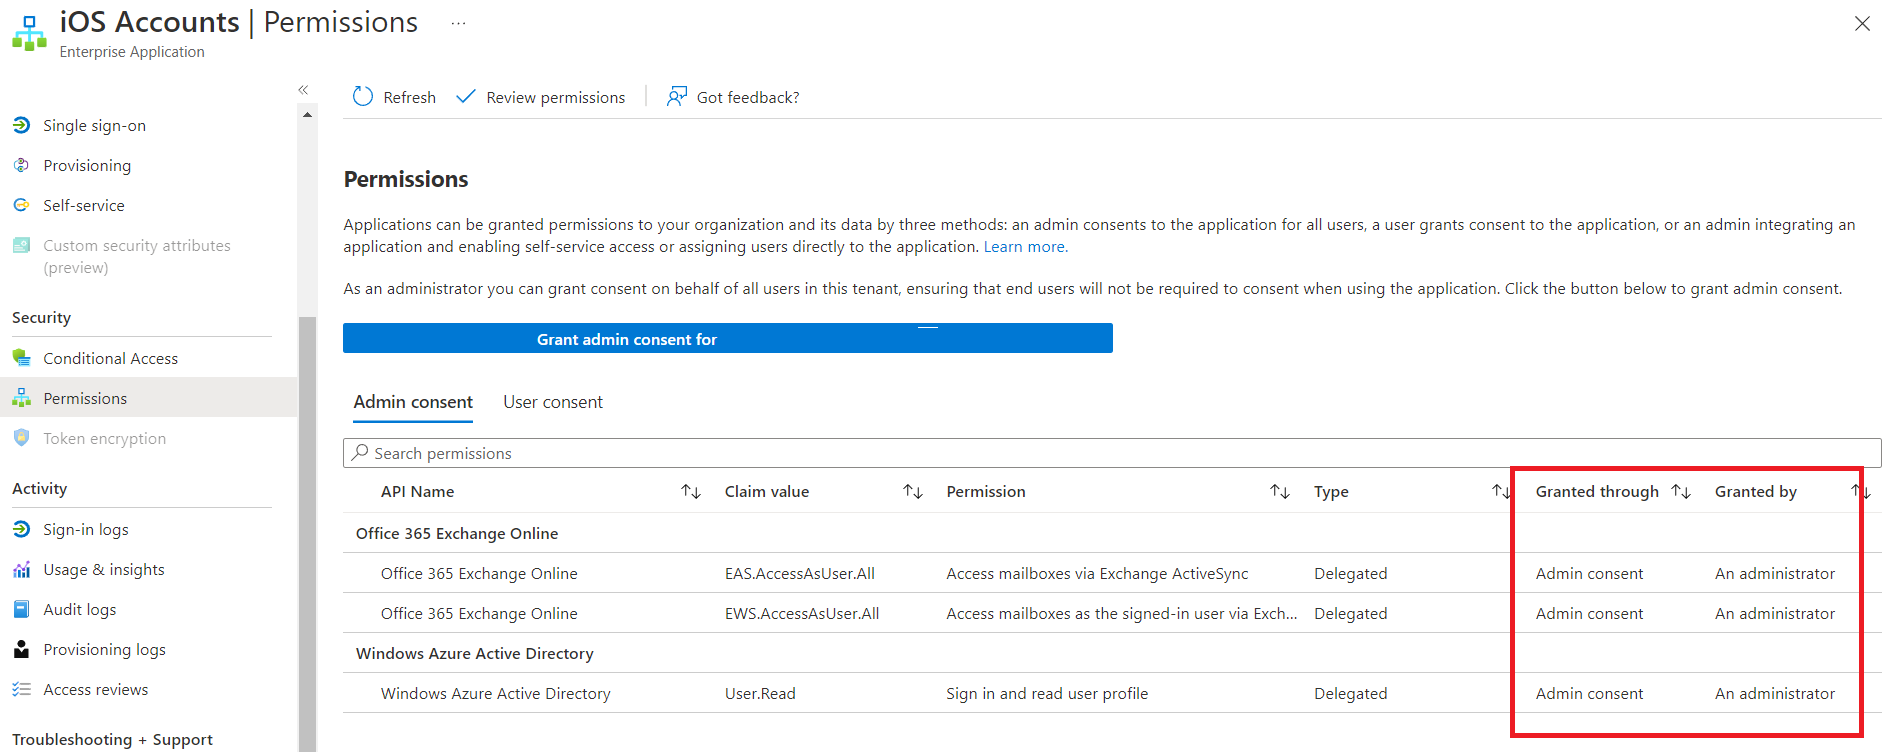The image size is (1894, 752).
Task: Click the Got feedback person icon
Action: point(677,96)
